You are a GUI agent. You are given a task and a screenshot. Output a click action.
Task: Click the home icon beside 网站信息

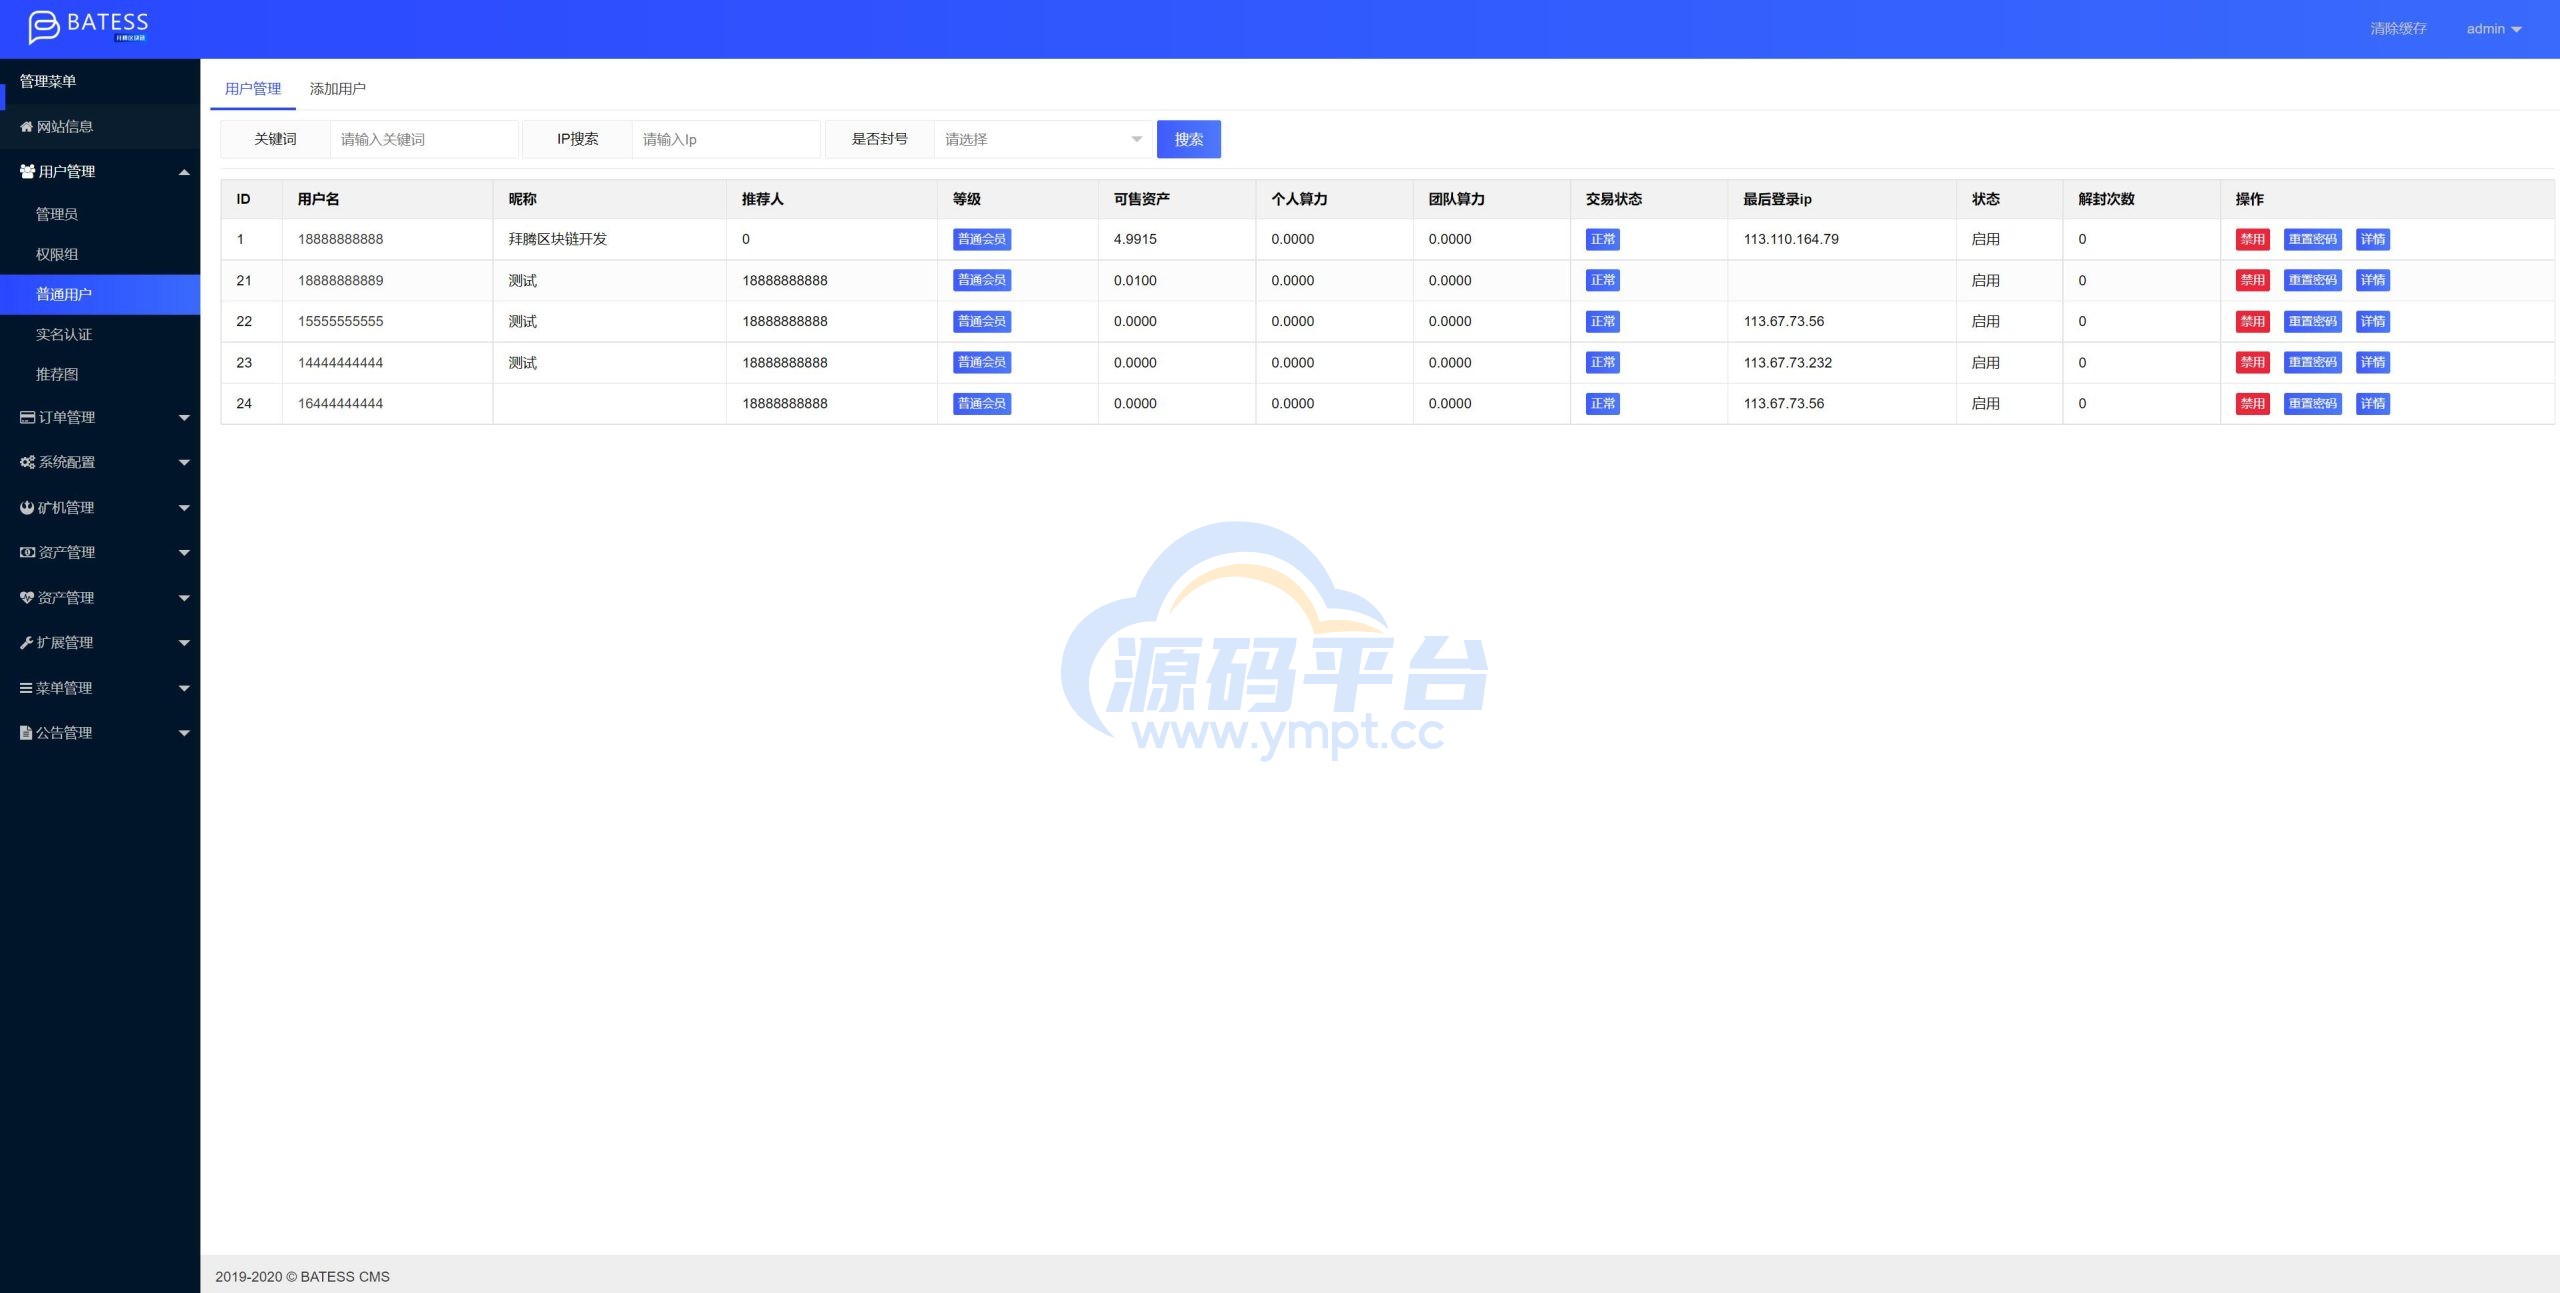tap(26, 127)
